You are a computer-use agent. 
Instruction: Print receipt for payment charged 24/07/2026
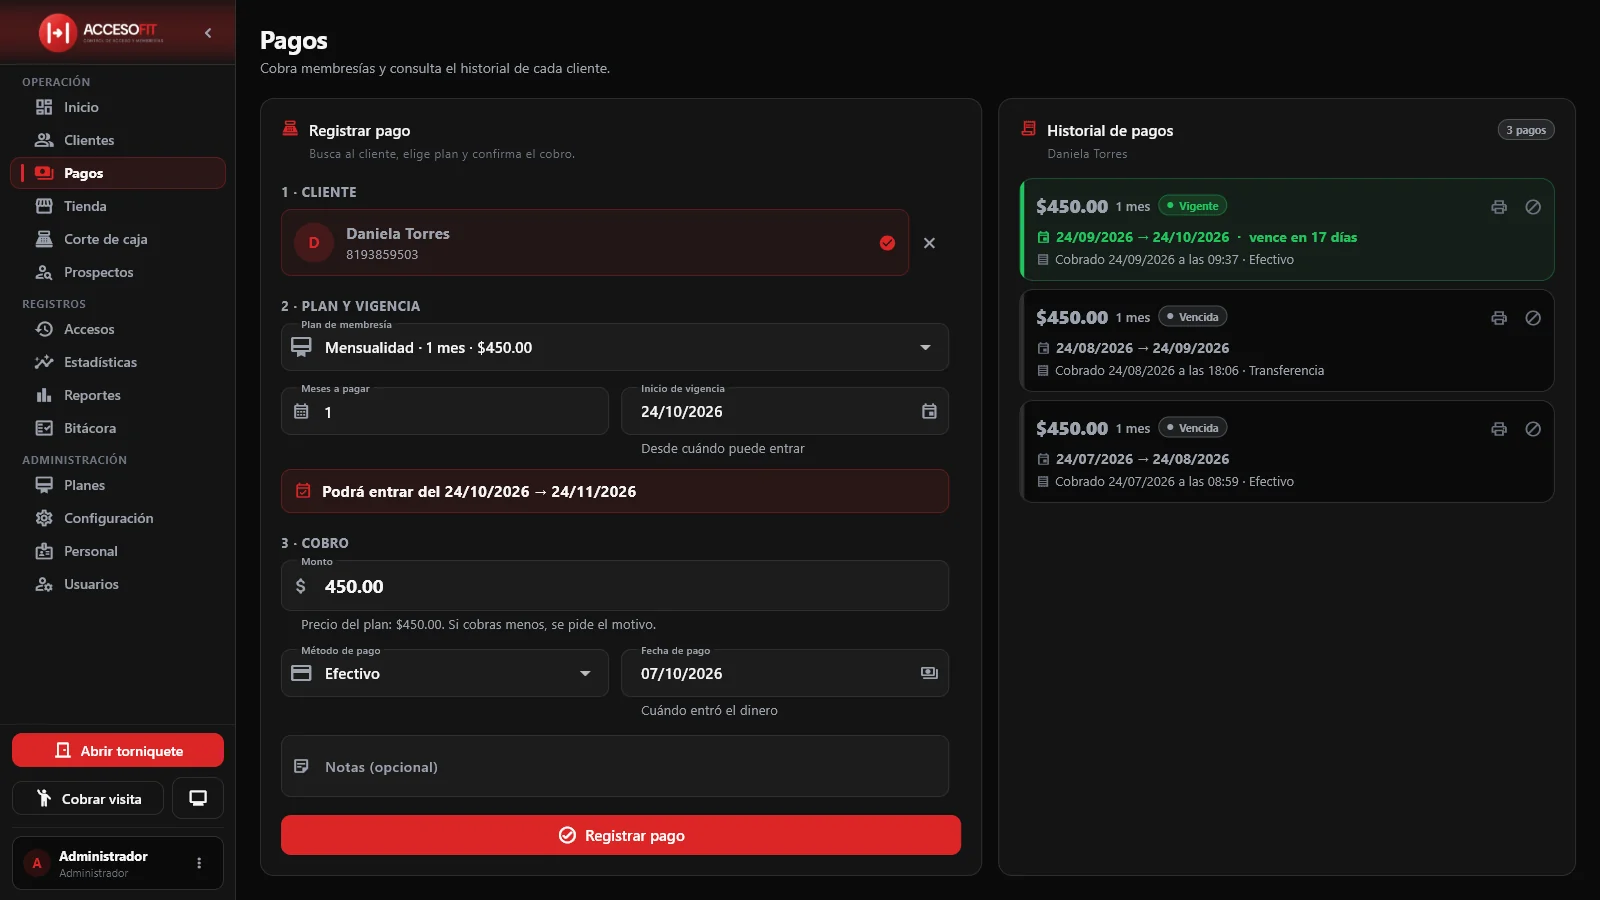tap(1499, 429)
